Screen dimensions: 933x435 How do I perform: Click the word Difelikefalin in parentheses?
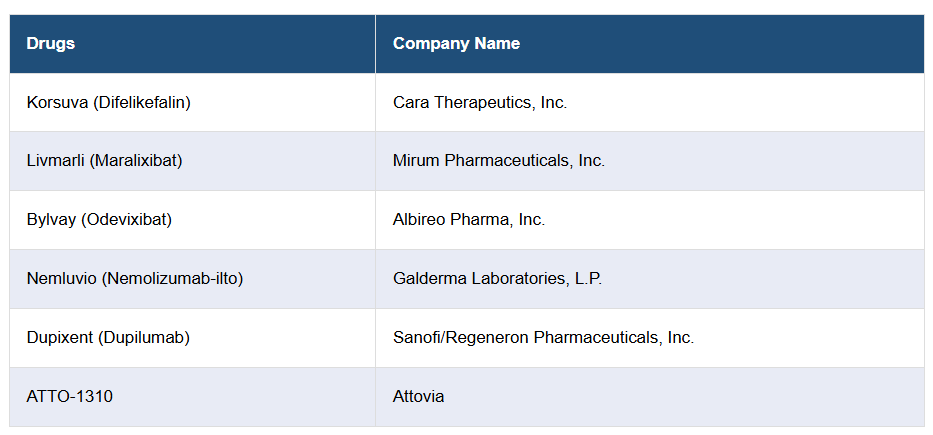pos(142,102)
